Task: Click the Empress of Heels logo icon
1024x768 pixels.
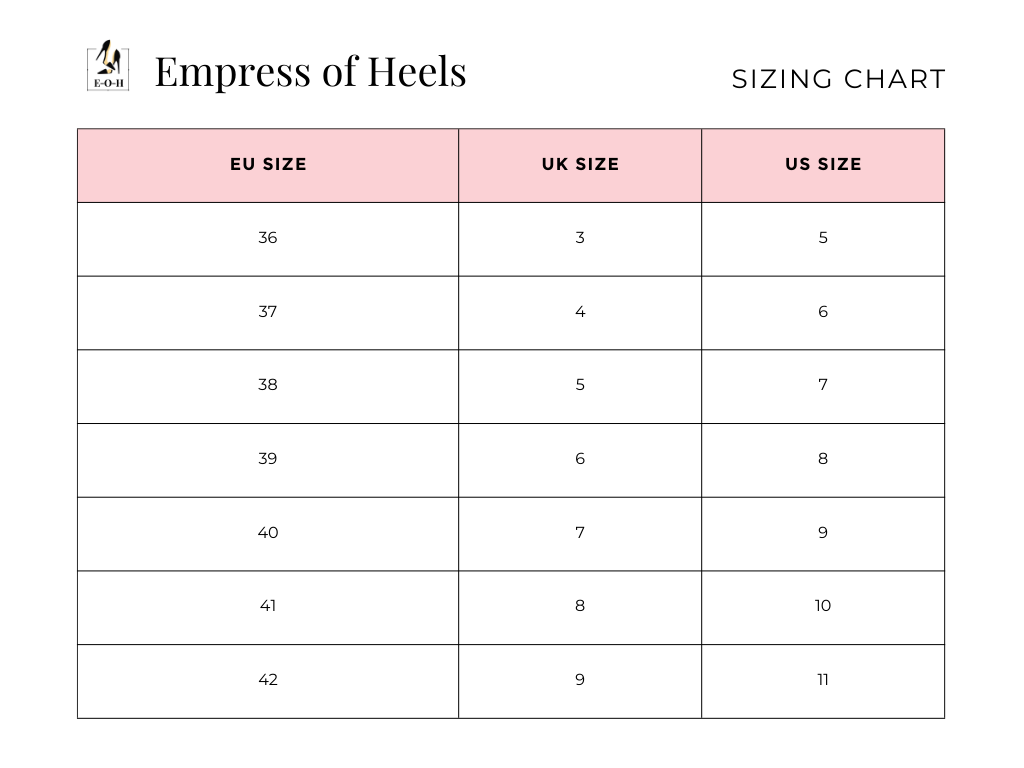Action: click(107, 66)
